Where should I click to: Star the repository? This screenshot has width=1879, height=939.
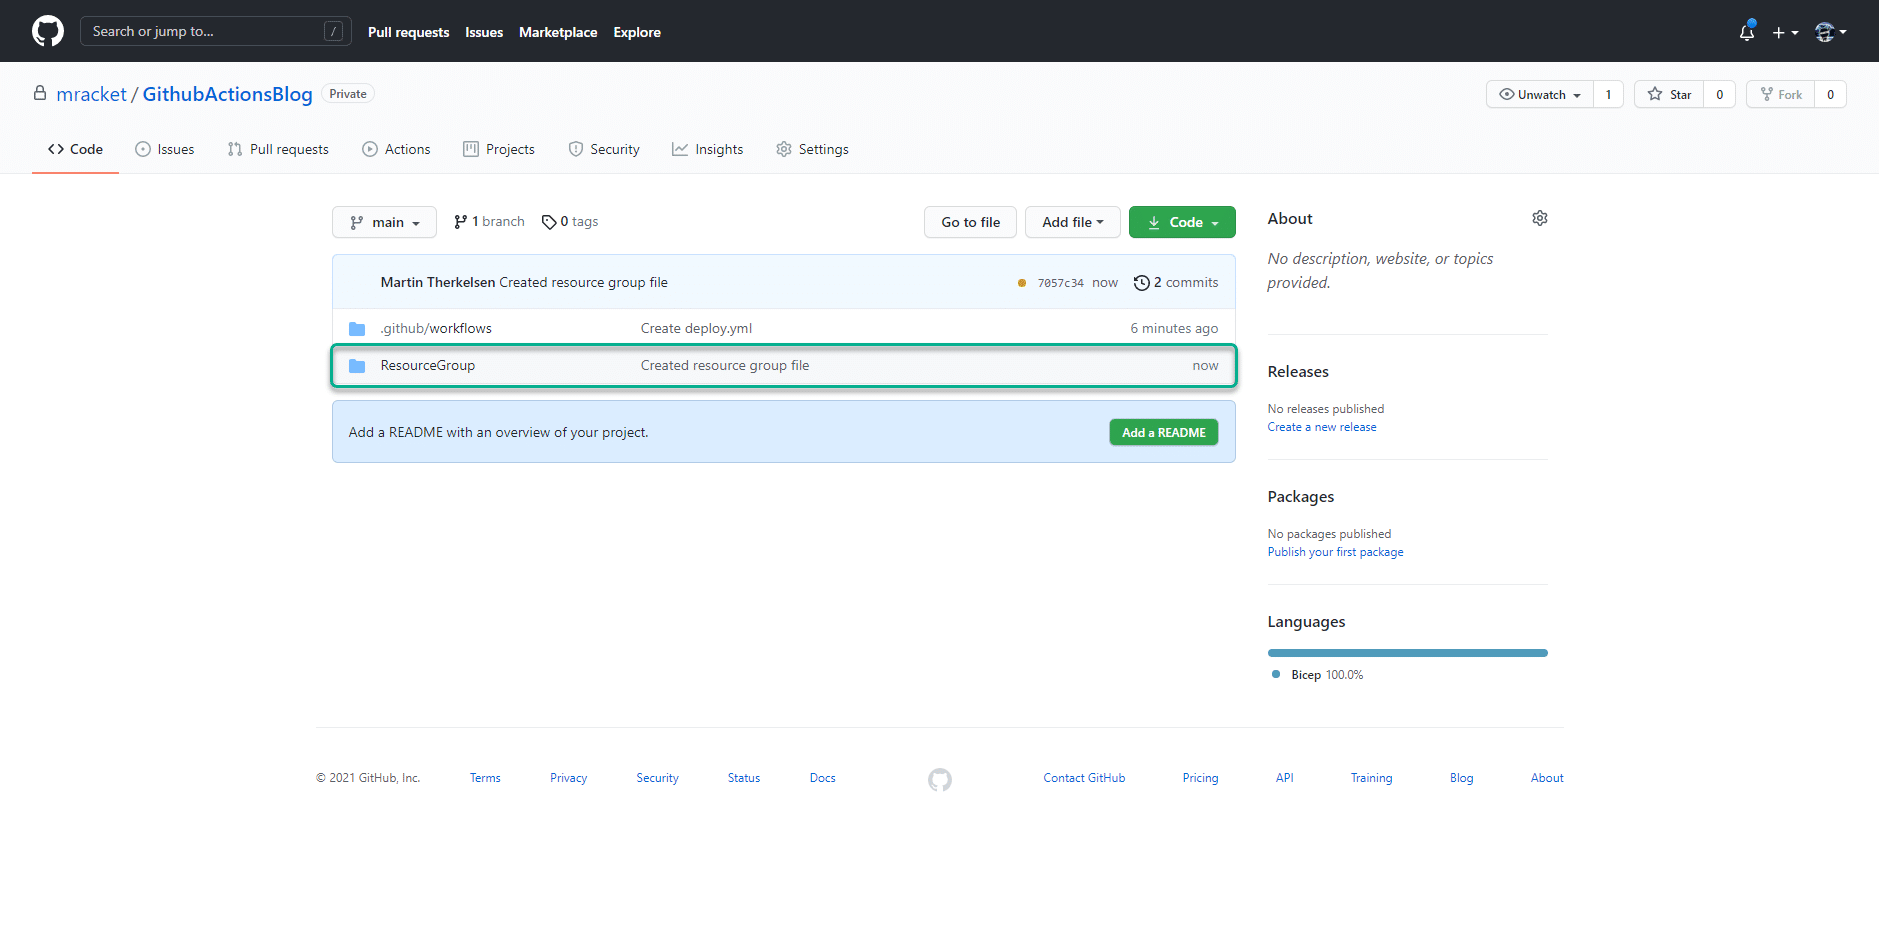point(1669,94)
